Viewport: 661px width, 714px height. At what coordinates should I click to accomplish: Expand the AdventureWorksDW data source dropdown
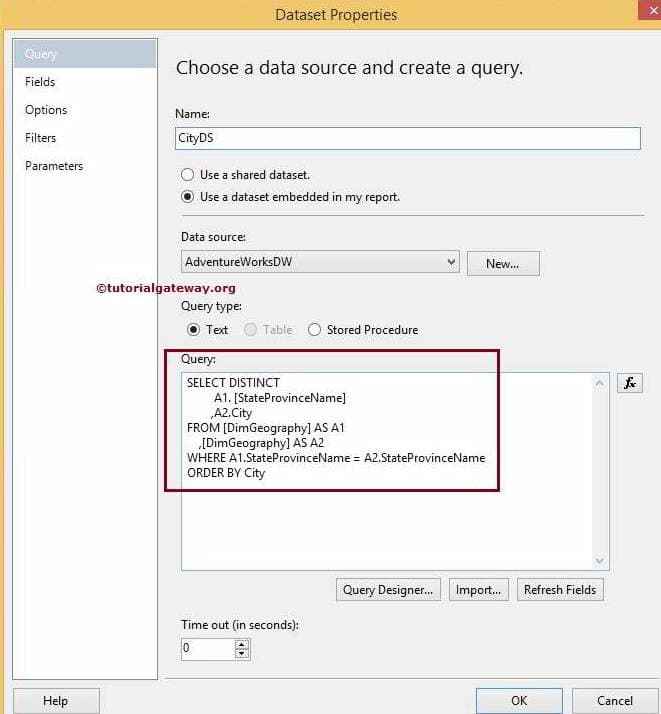(320, 262)
